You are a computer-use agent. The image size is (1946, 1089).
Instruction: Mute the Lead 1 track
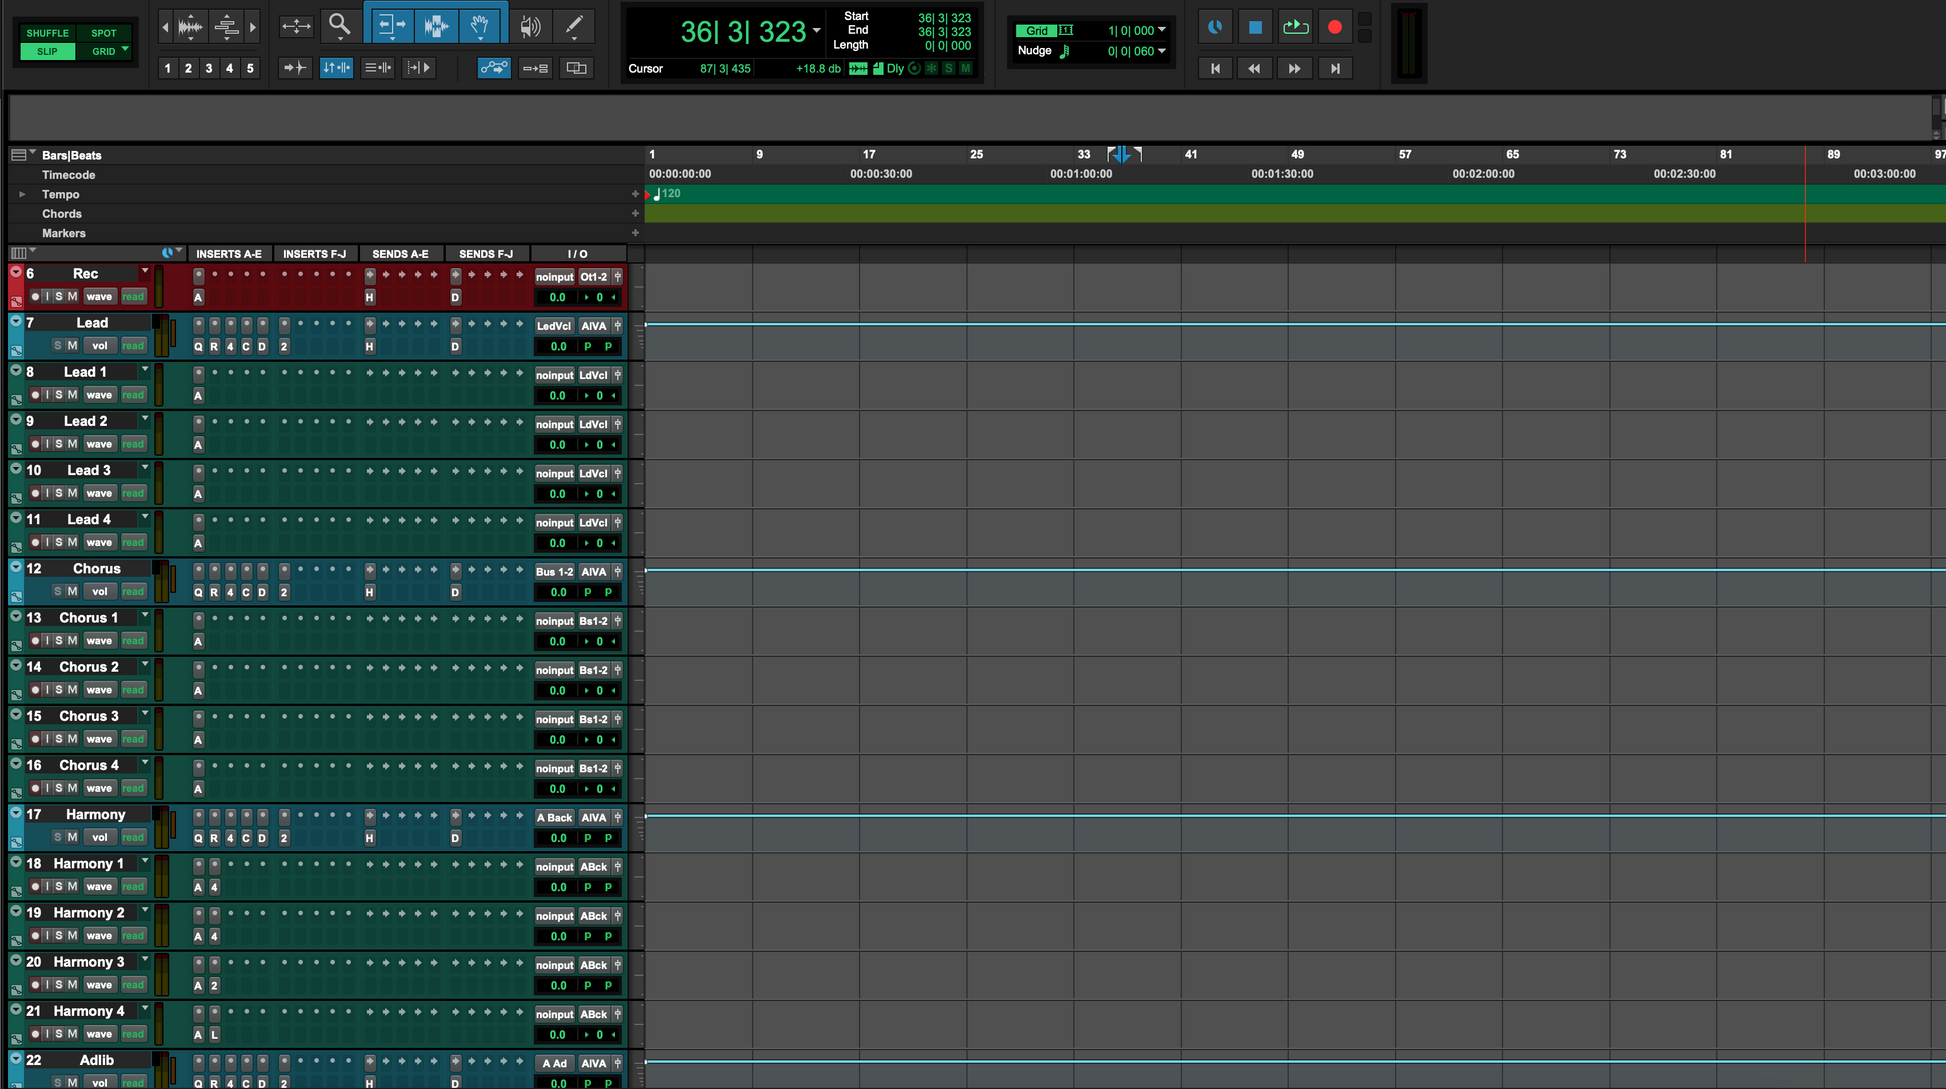click(x=72, y=395)
